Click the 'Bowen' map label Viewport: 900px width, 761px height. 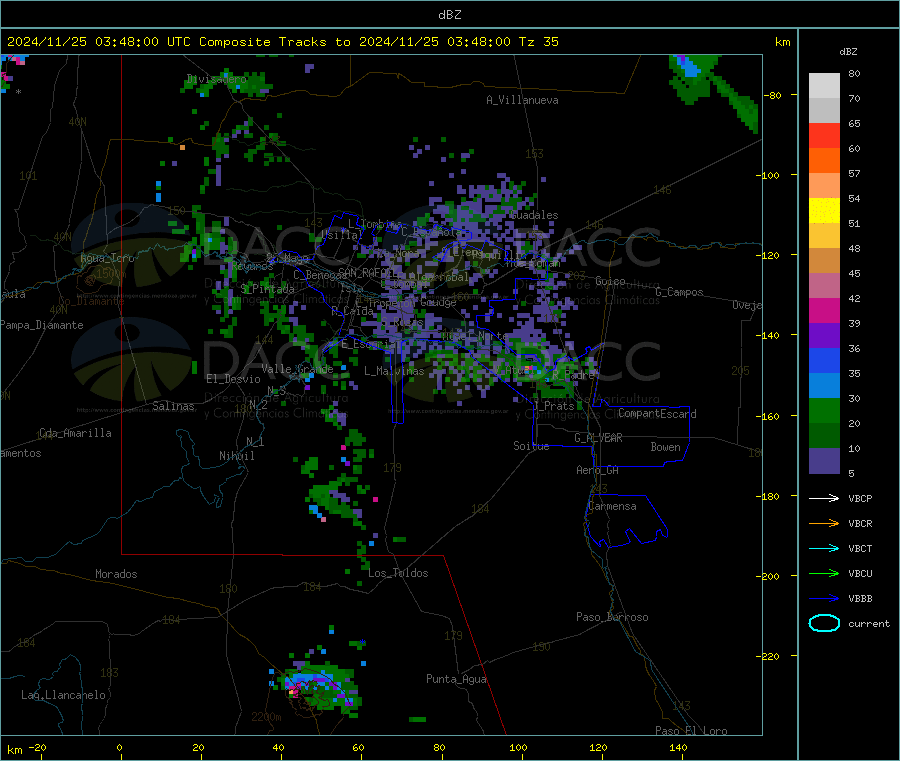coord(665,447)
